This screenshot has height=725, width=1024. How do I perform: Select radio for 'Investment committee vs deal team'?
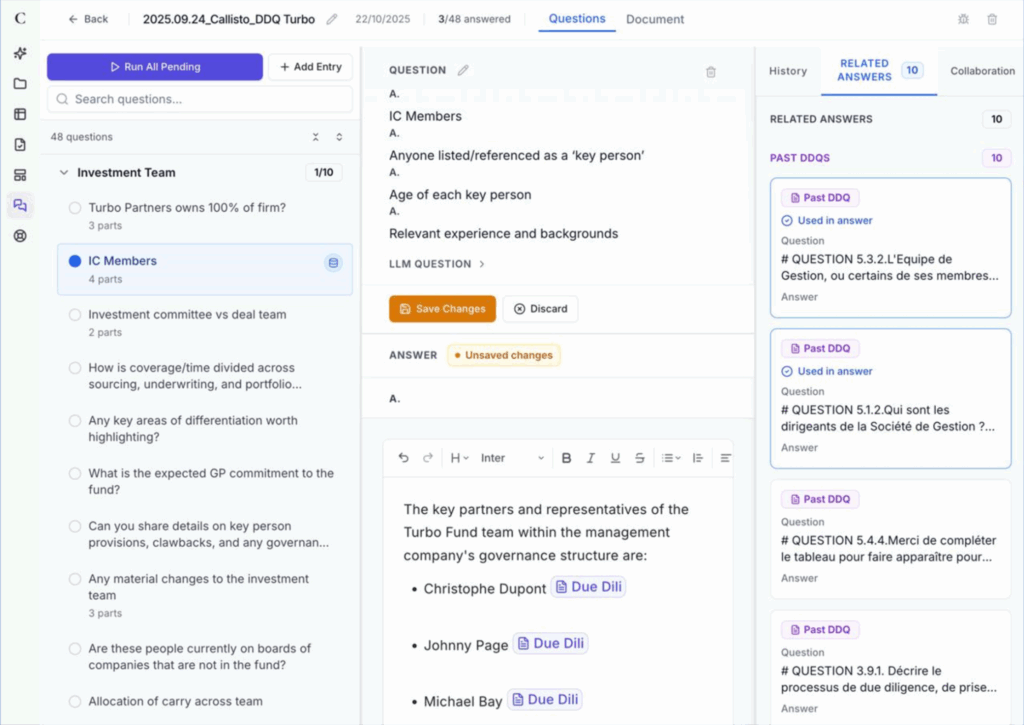75,315
